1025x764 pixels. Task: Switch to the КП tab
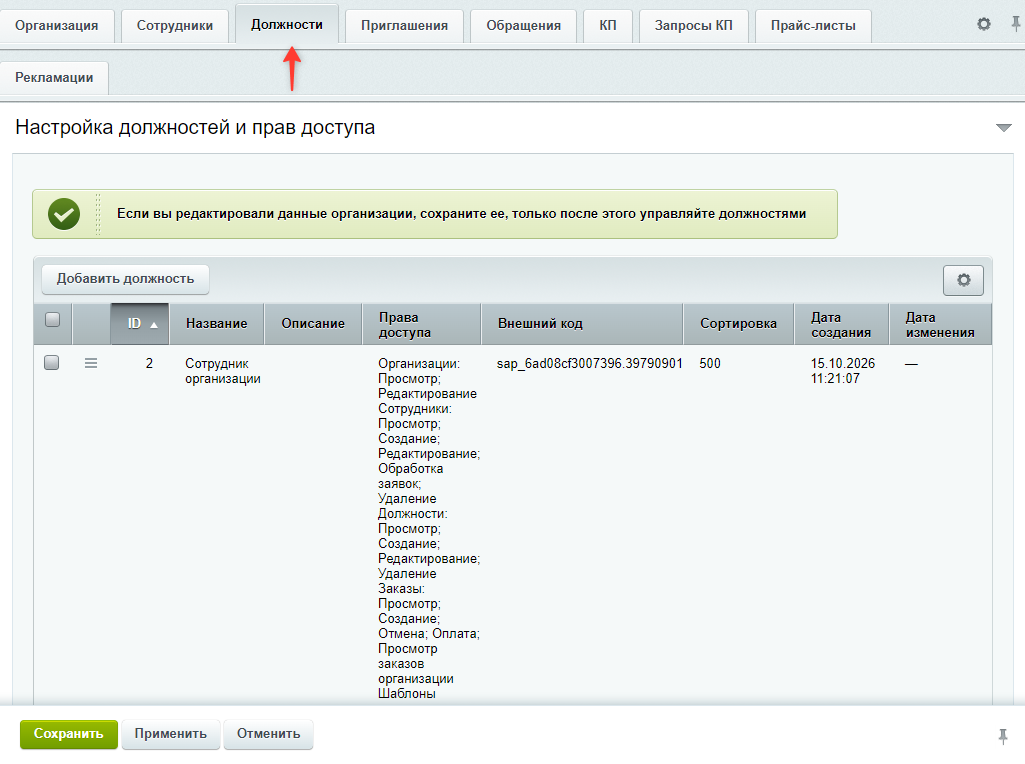click(x=608, y=25)
